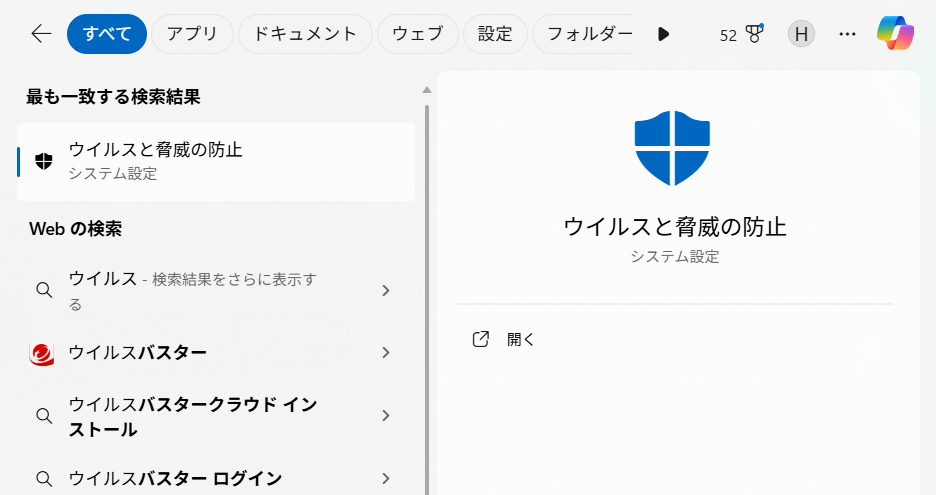Select the ウェブ filter tab
This screenshot has height=495, width=936.
click(x=418, y=34)
